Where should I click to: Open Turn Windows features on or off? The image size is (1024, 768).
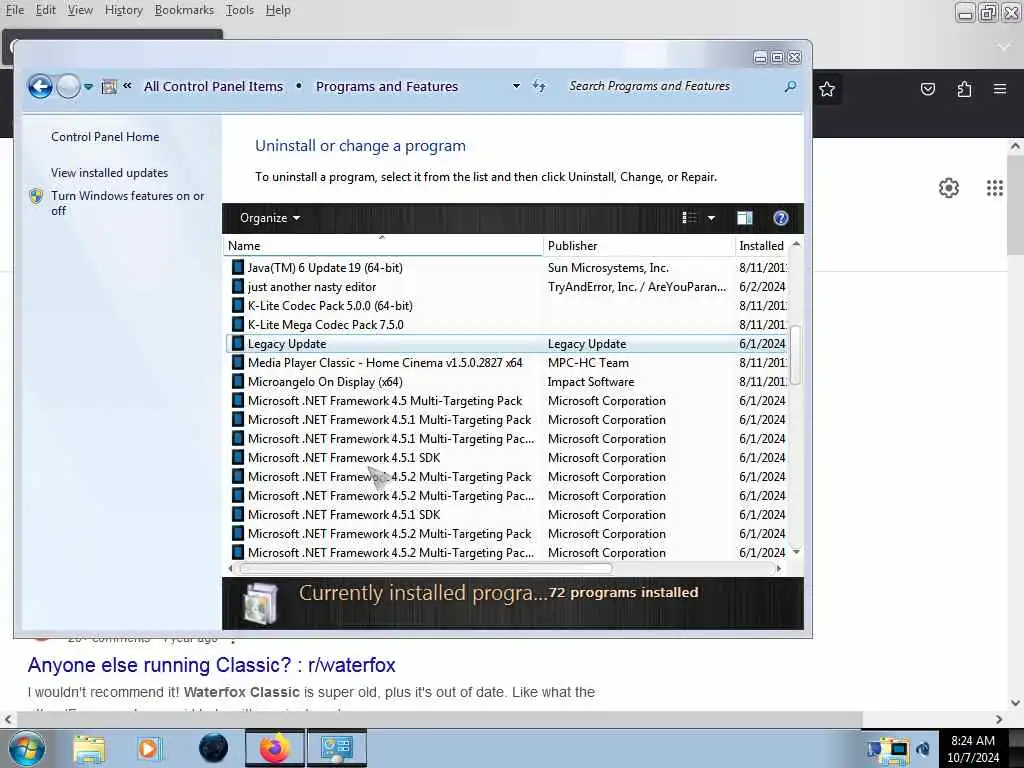click(127, 203)
